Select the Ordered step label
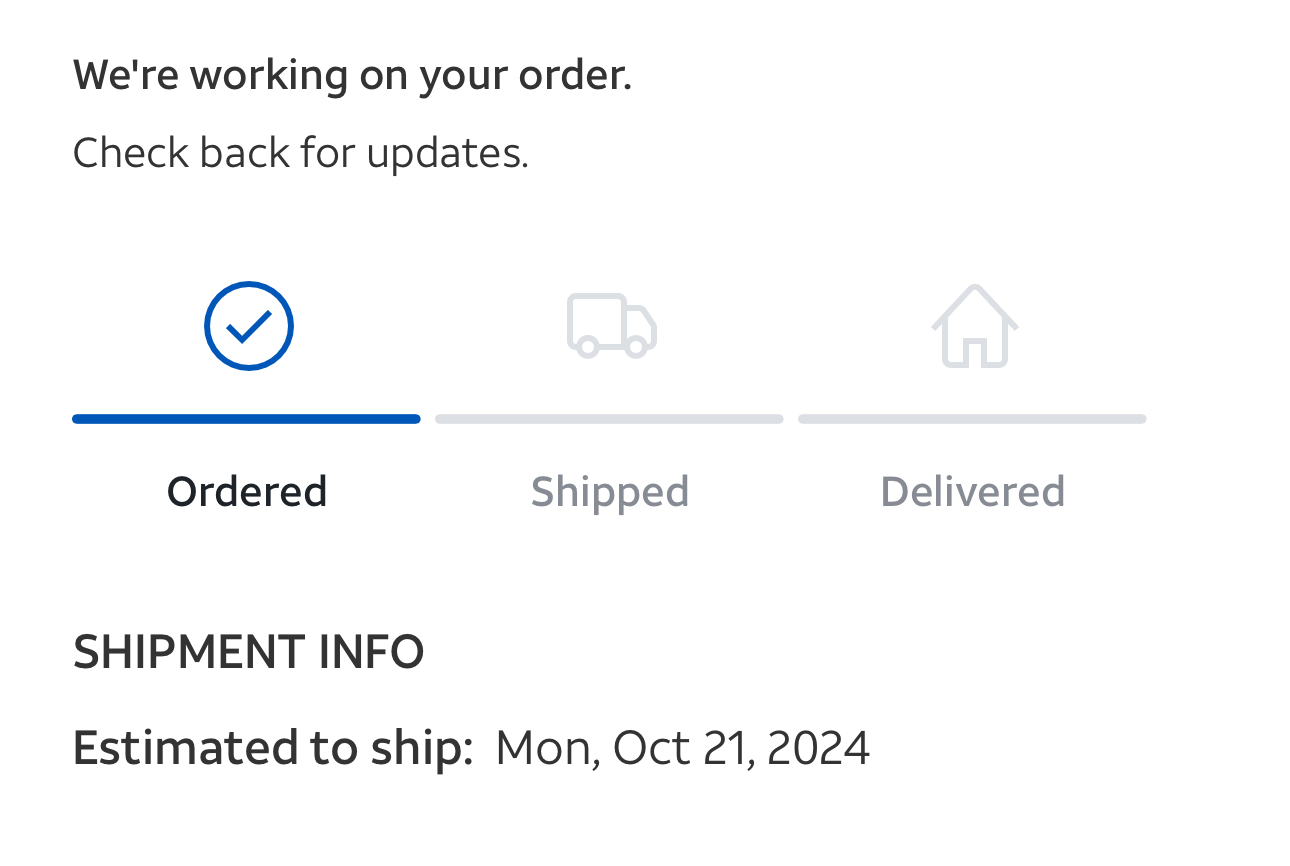Viewport: 1290px width, 866px height. [247, 492]
